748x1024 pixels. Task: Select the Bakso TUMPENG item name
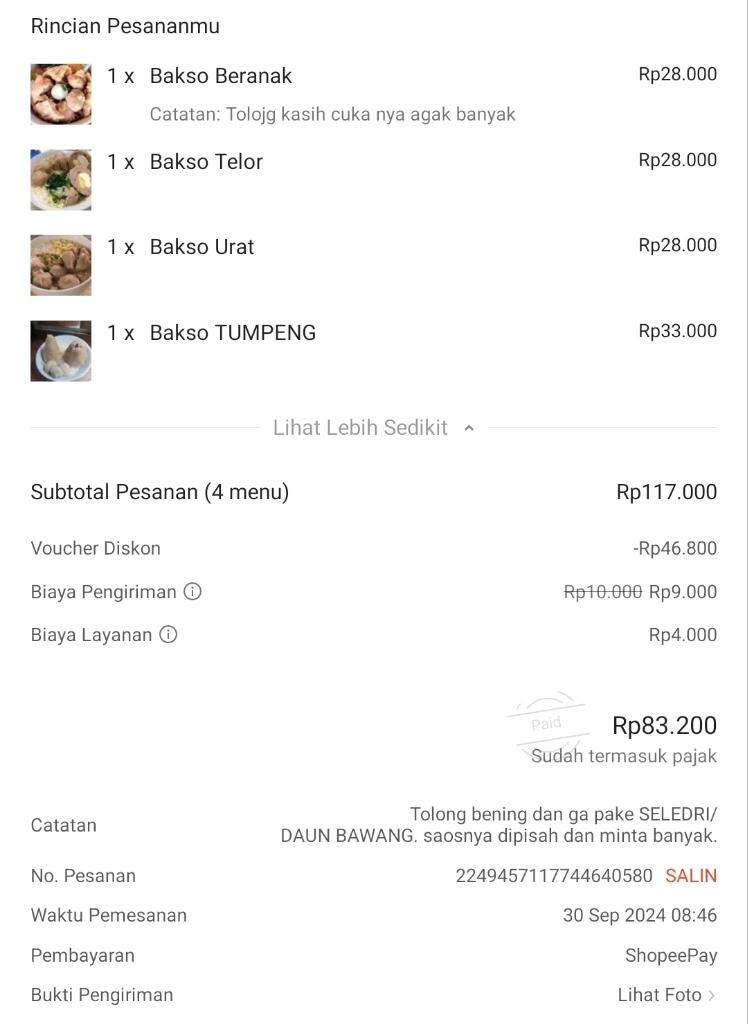click(233, 333)
